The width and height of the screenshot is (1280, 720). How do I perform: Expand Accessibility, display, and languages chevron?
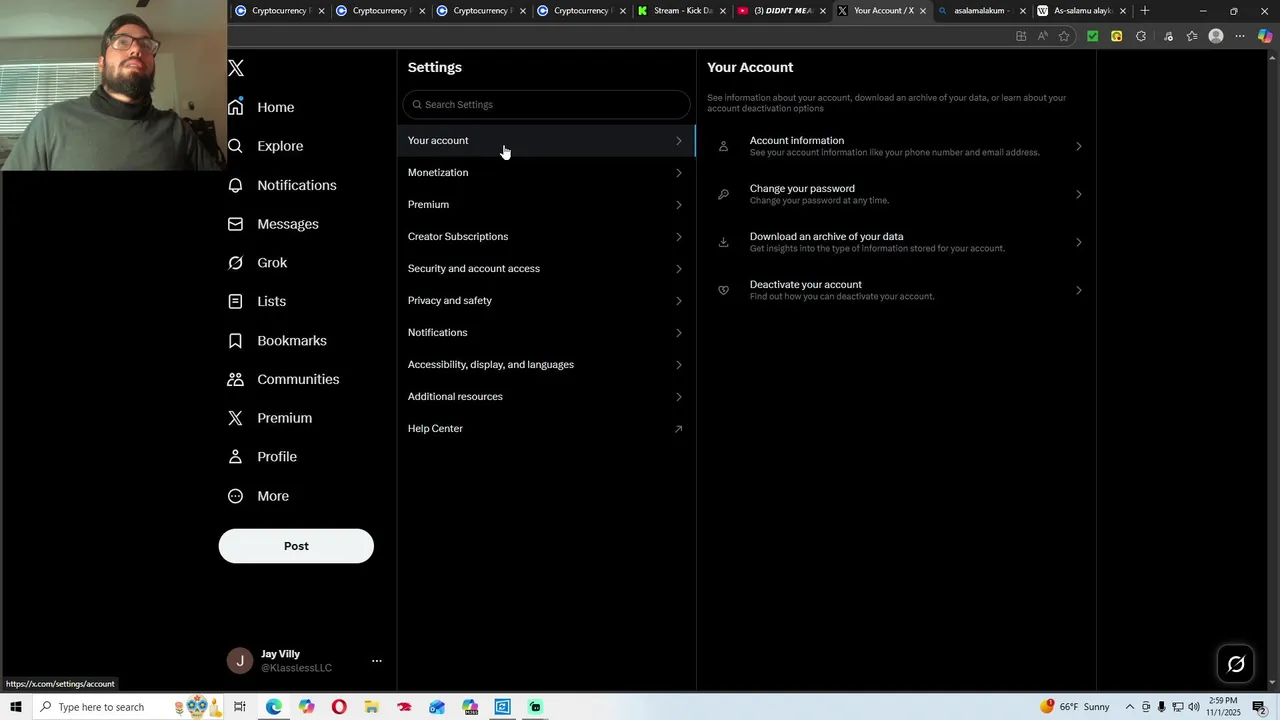[x=678, y=365]
